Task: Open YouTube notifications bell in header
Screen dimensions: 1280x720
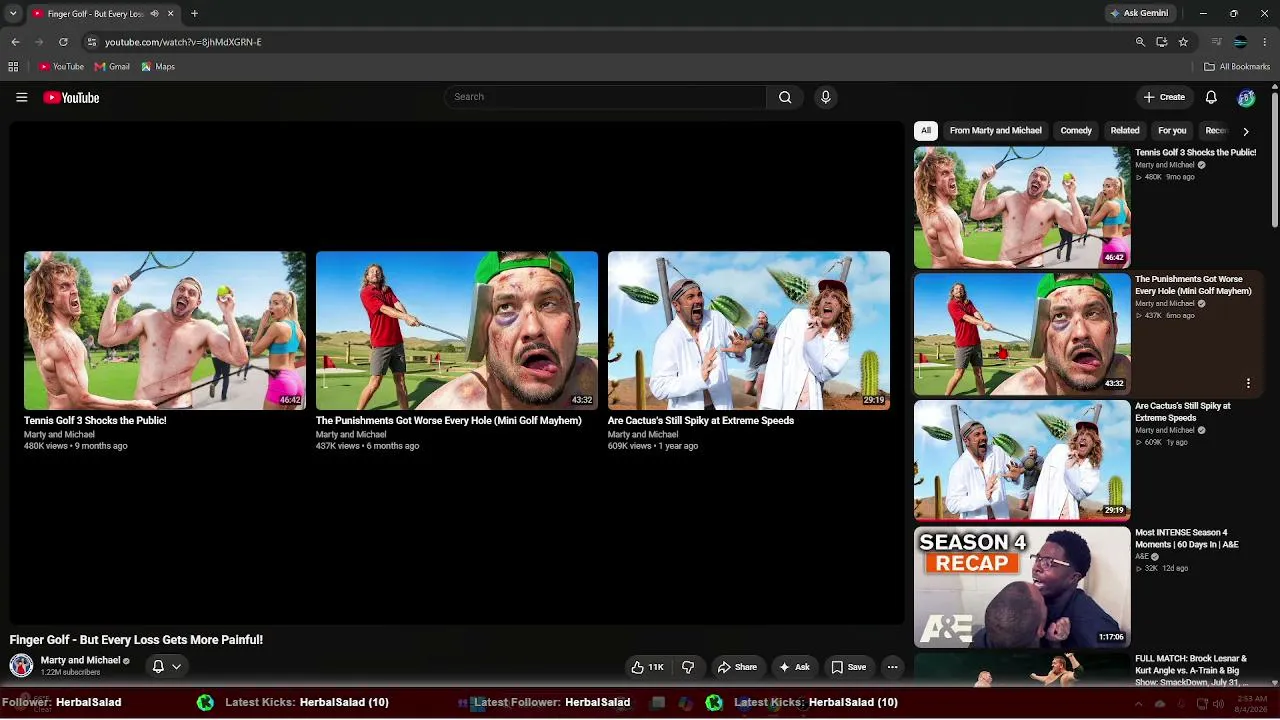Action: [1211, 97]
